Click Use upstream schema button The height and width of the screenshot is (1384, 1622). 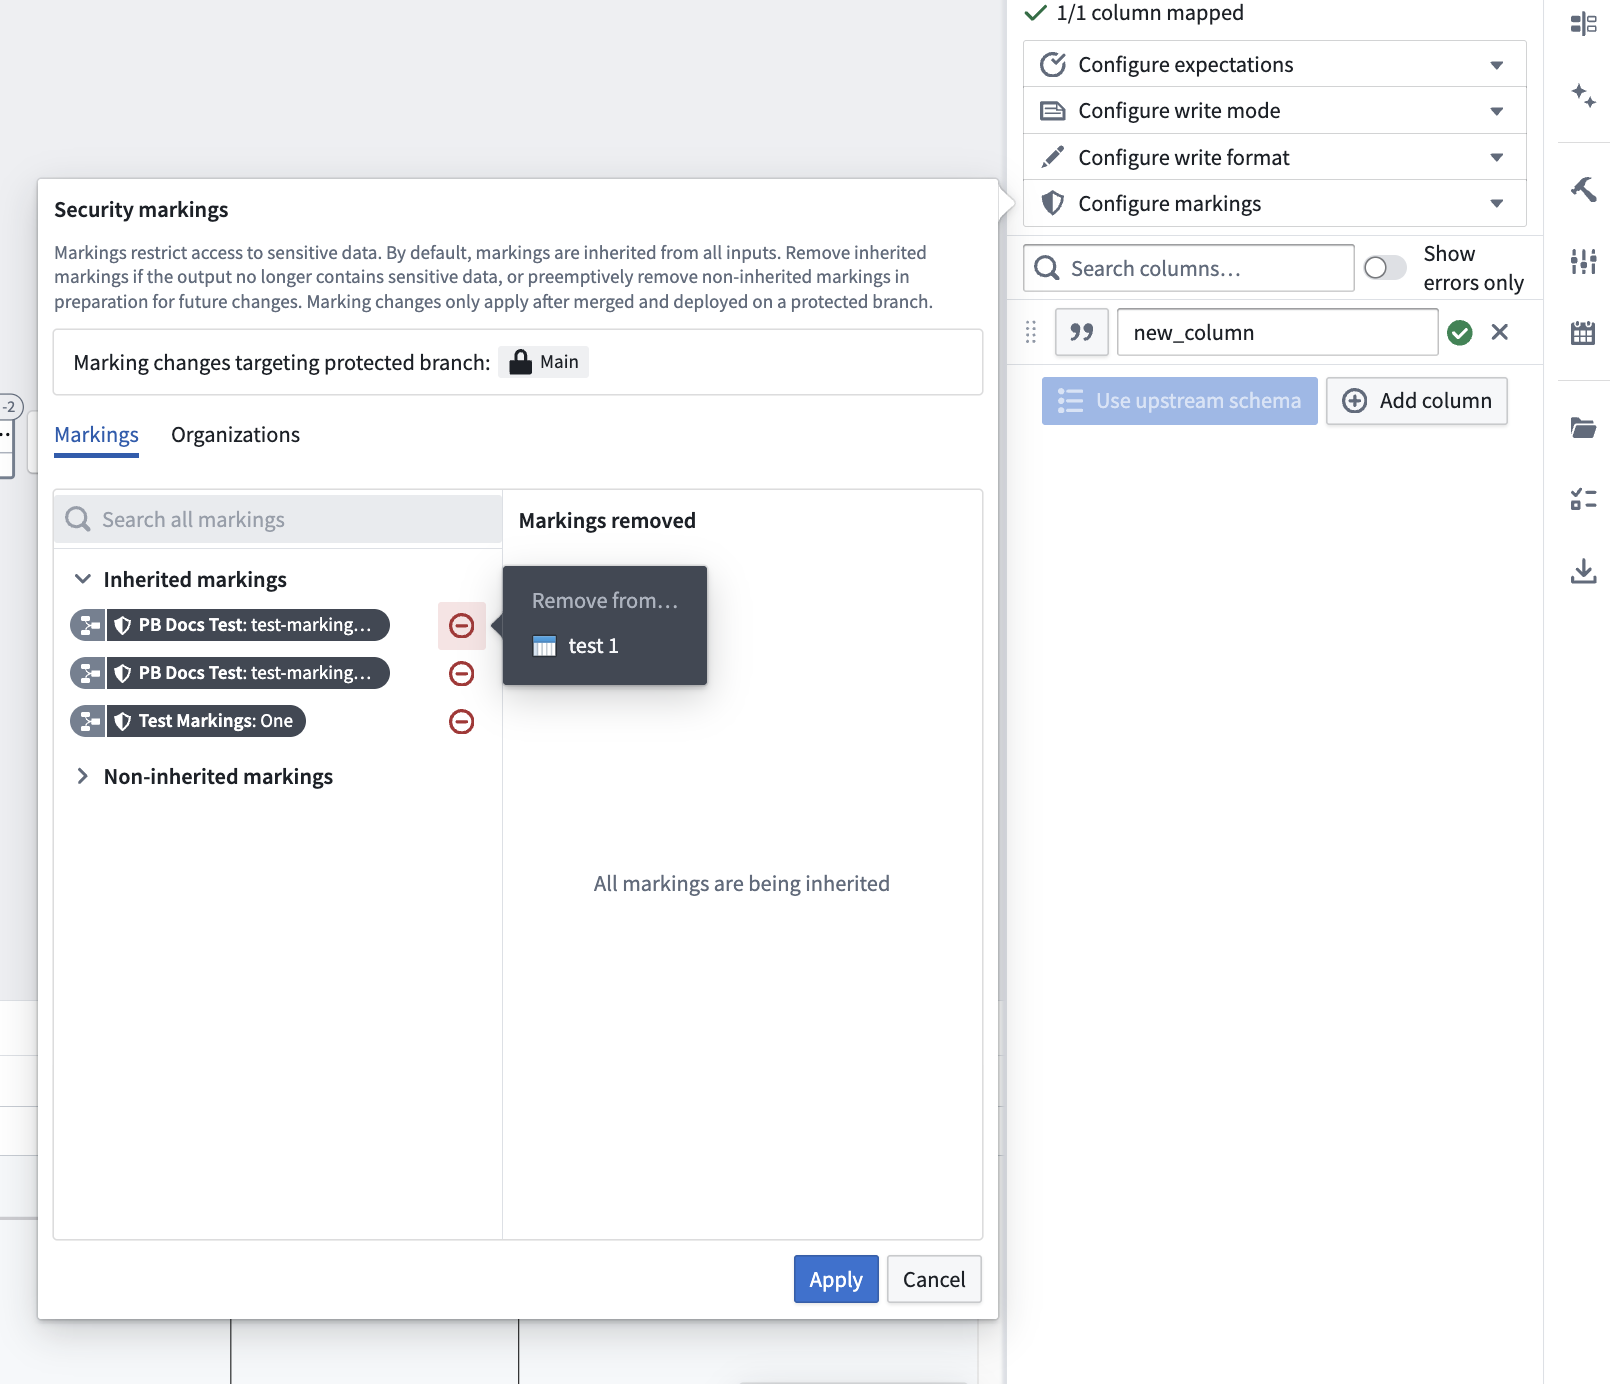tap(1180, 401)
